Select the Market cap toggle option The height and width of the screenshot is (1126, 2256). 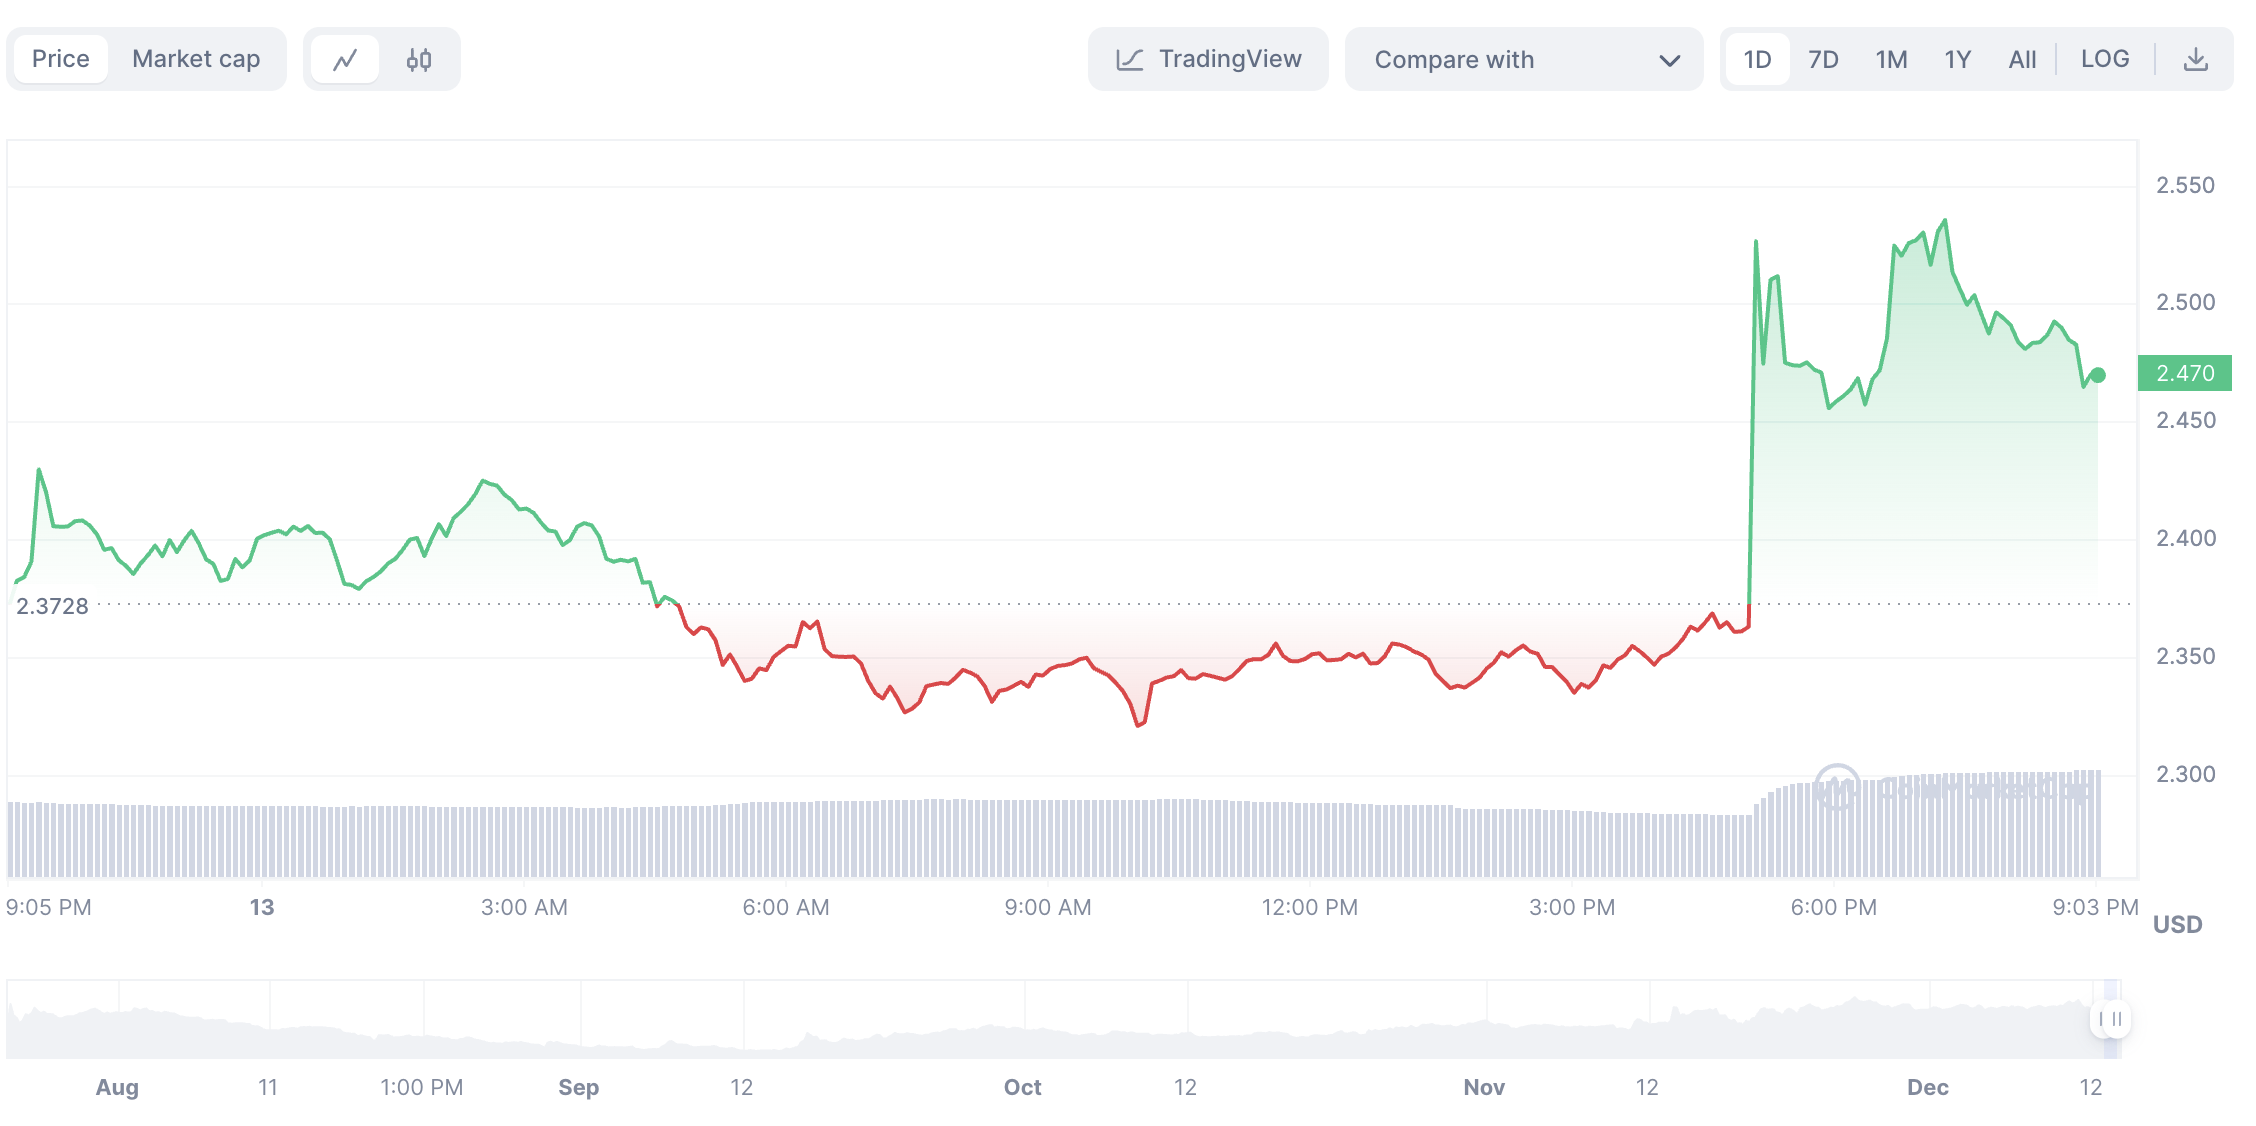(x=196, y=59)
